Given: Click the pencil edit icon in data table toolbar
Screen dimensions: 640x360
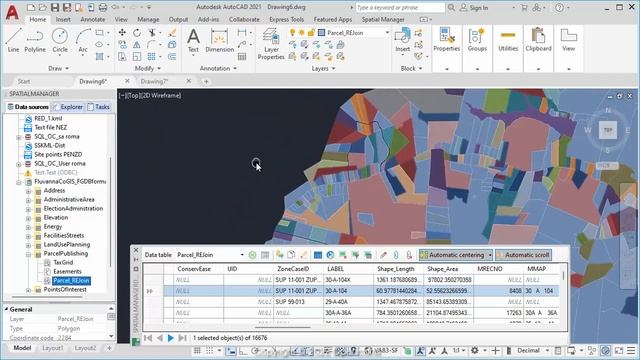Looking at the screenshot, I should coord(383,255).
